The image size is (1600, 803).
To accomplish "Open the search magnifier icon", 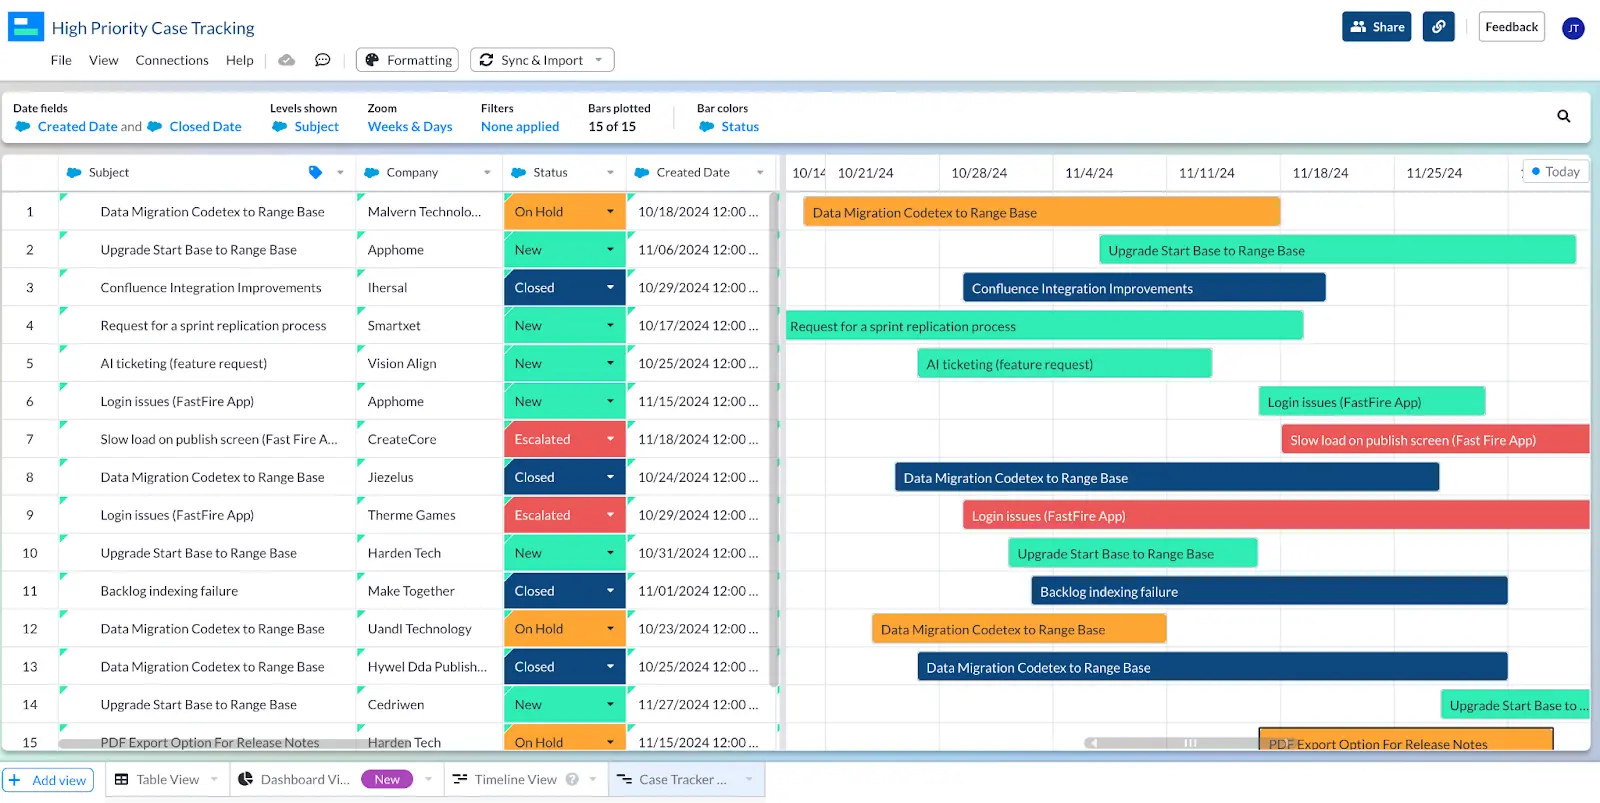I will [1564, 116].
